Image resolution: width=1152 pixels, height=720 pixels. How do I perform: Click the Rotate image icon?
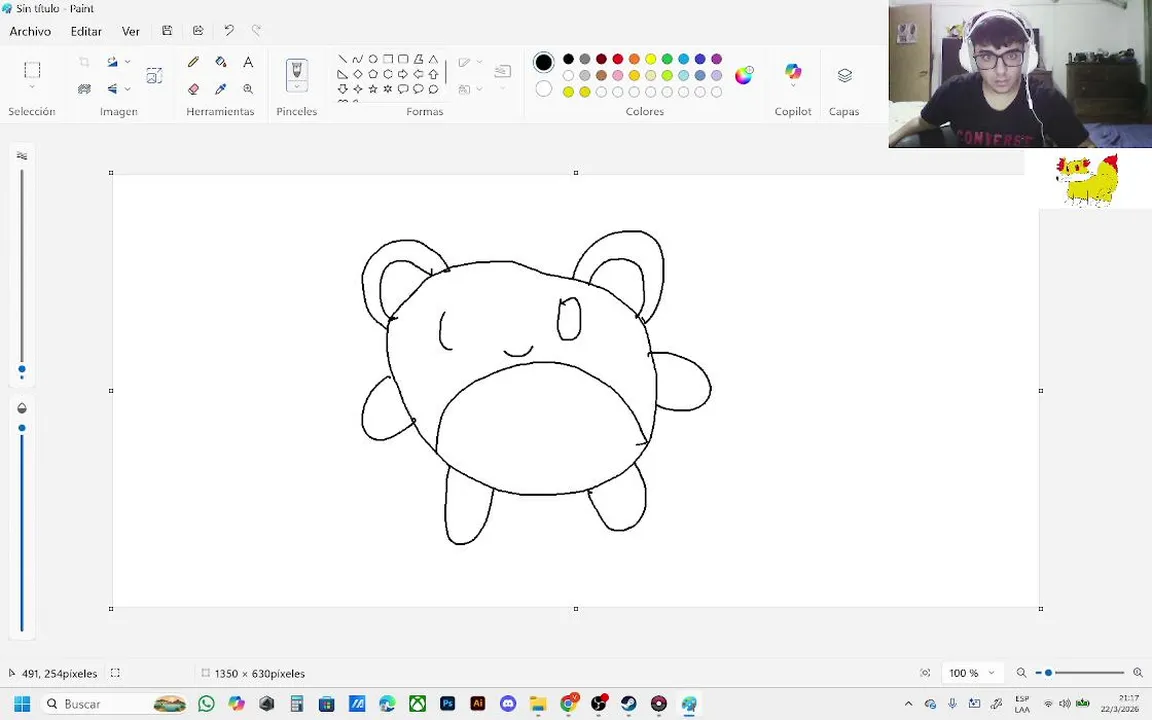[x=112, y=62]
